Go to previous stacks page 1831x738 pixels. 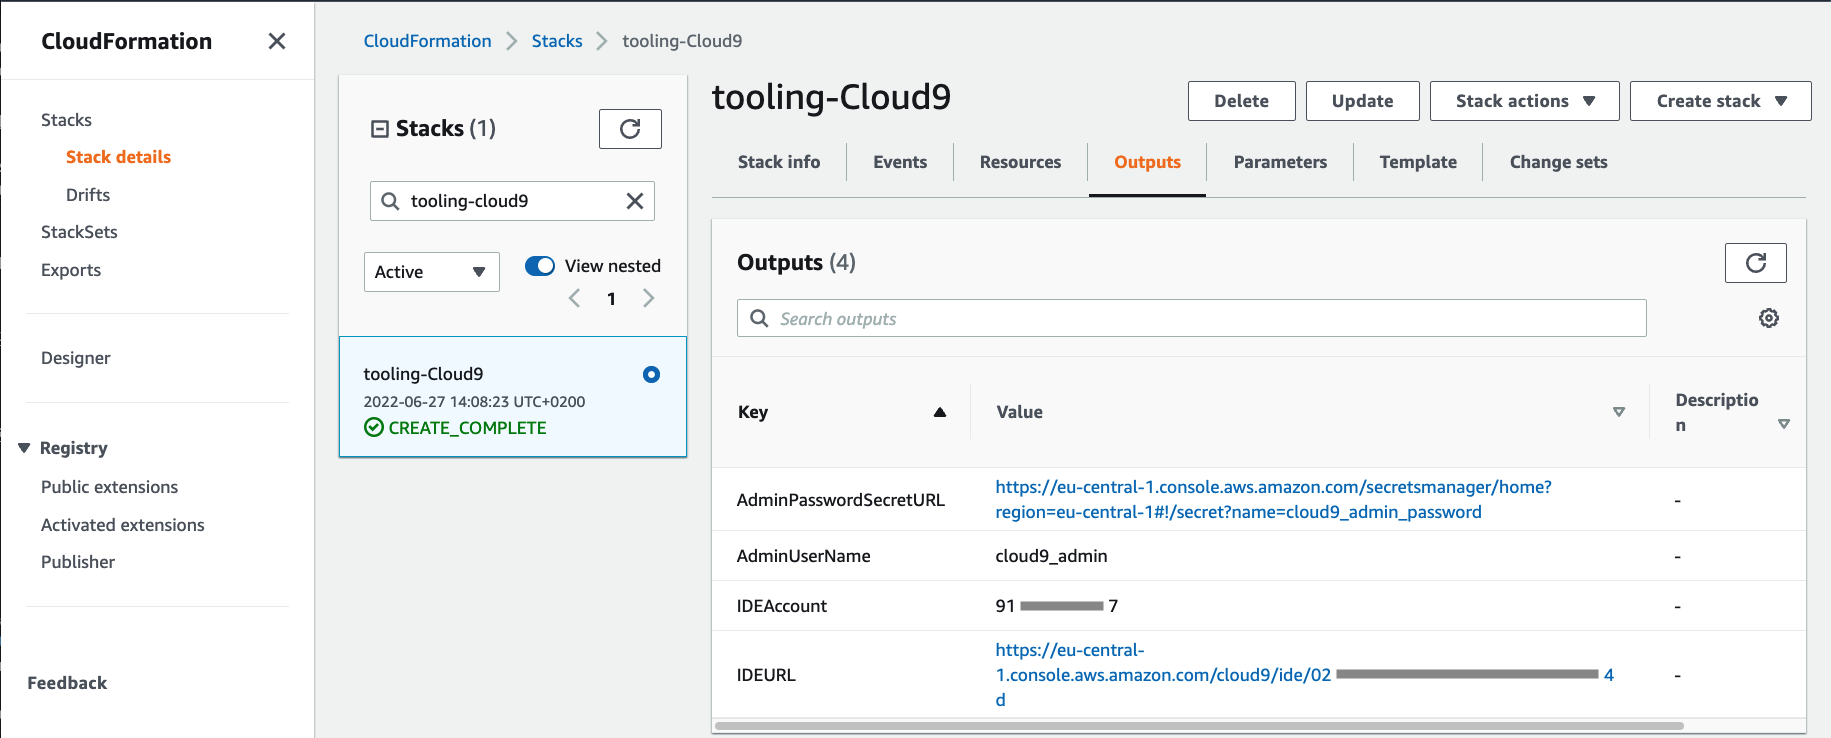pyautogui.click(x=575, y=298)
